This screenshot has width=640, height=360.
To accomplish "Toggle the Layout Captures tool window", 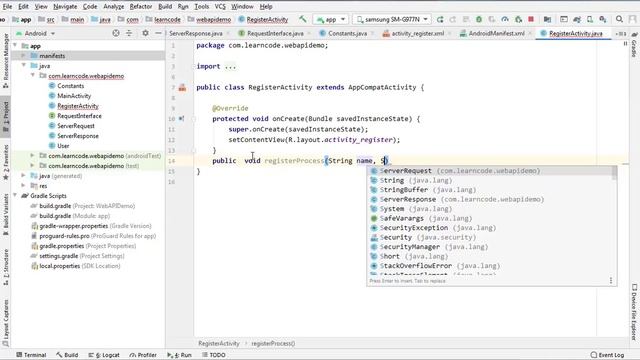I will pos(6,322).
